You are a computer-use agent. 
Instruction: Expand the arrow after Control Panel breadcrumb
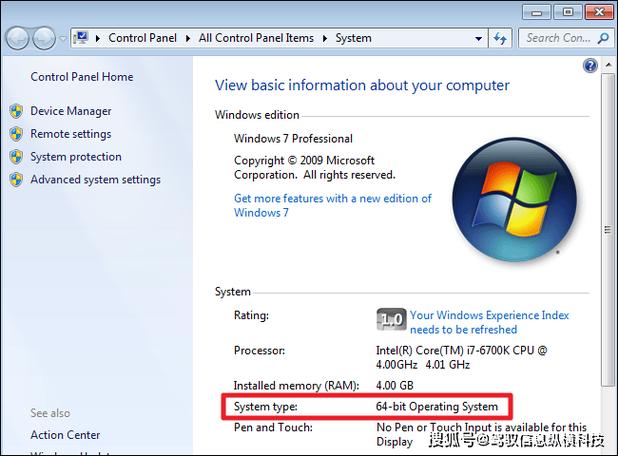[188, 39]
